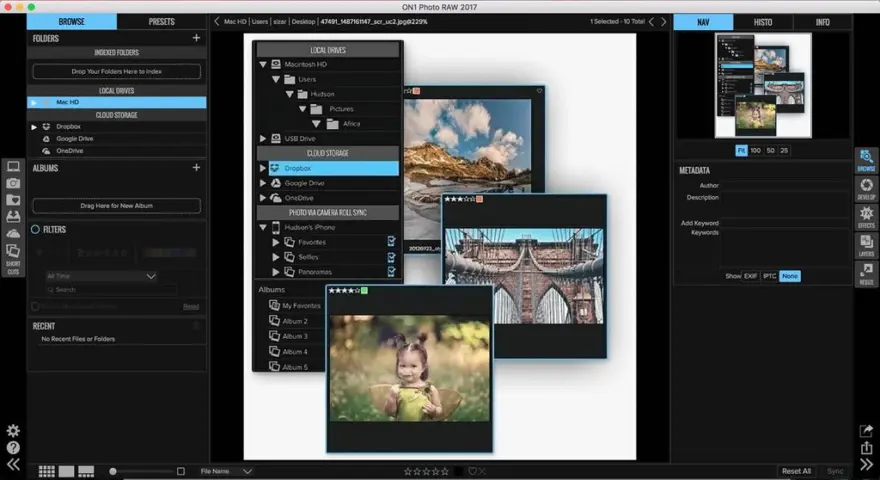The width and height of the screenshot is (880, 480).
Task: Show EXIF metadata
Action: coord(750,276)
